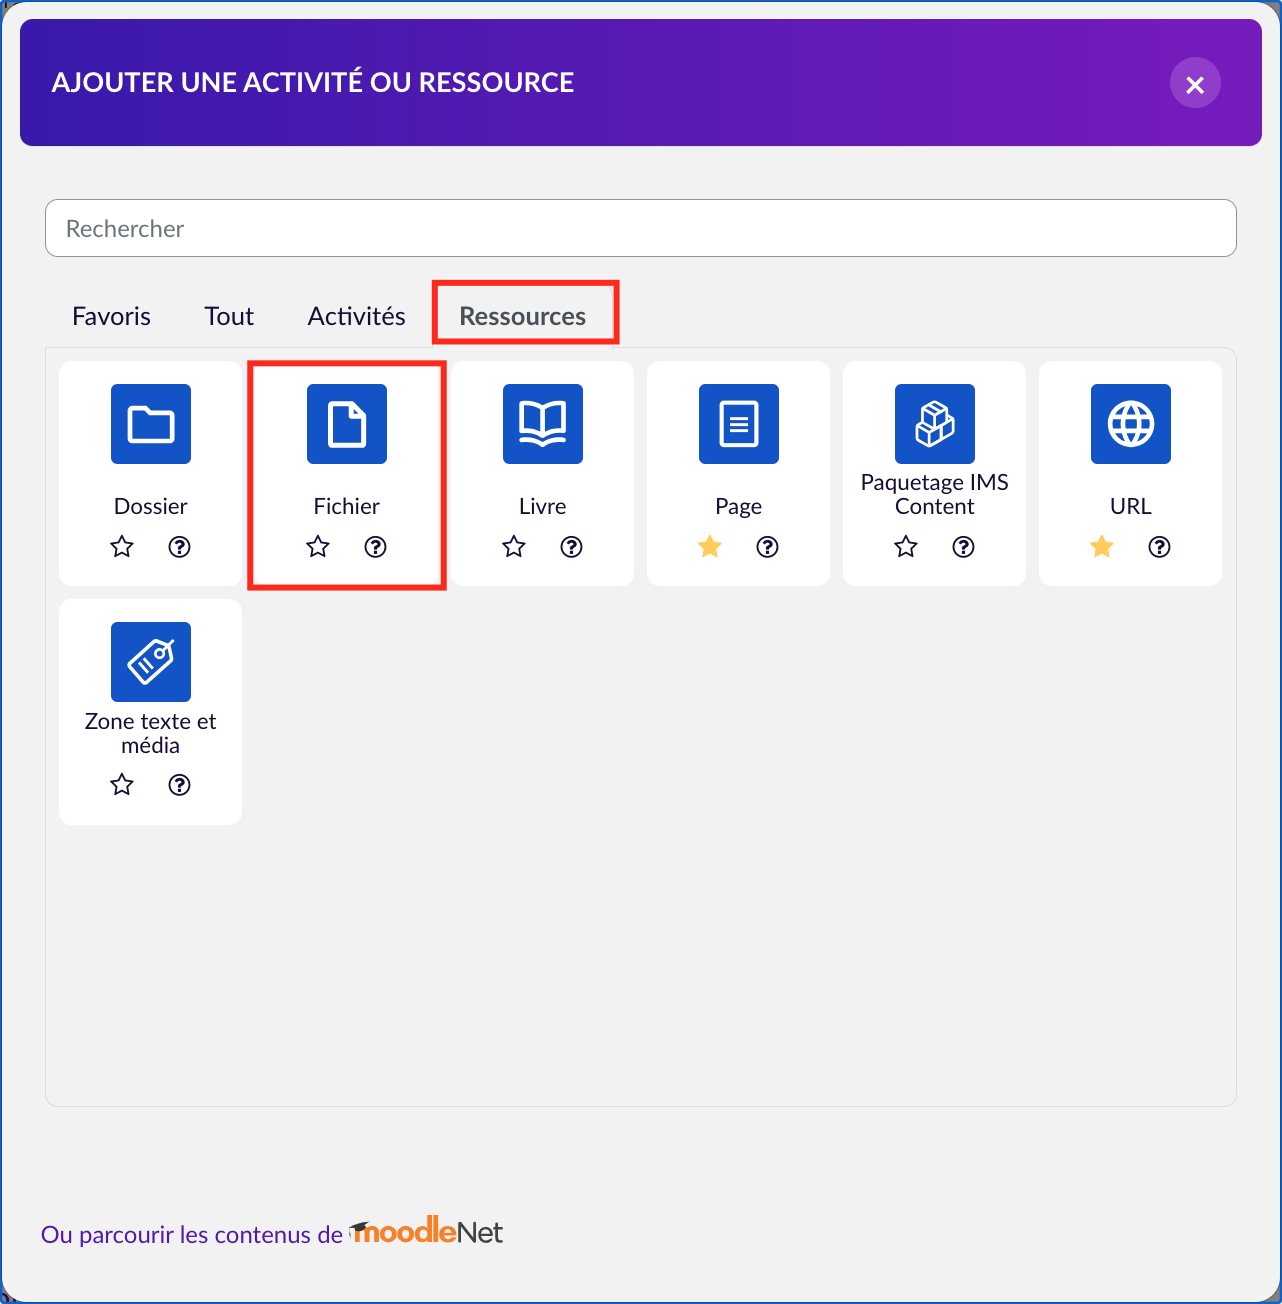The height and width of the screenshot is (1304, 1282).
Task: Open help info for Dossier
Action: point(180,547)
